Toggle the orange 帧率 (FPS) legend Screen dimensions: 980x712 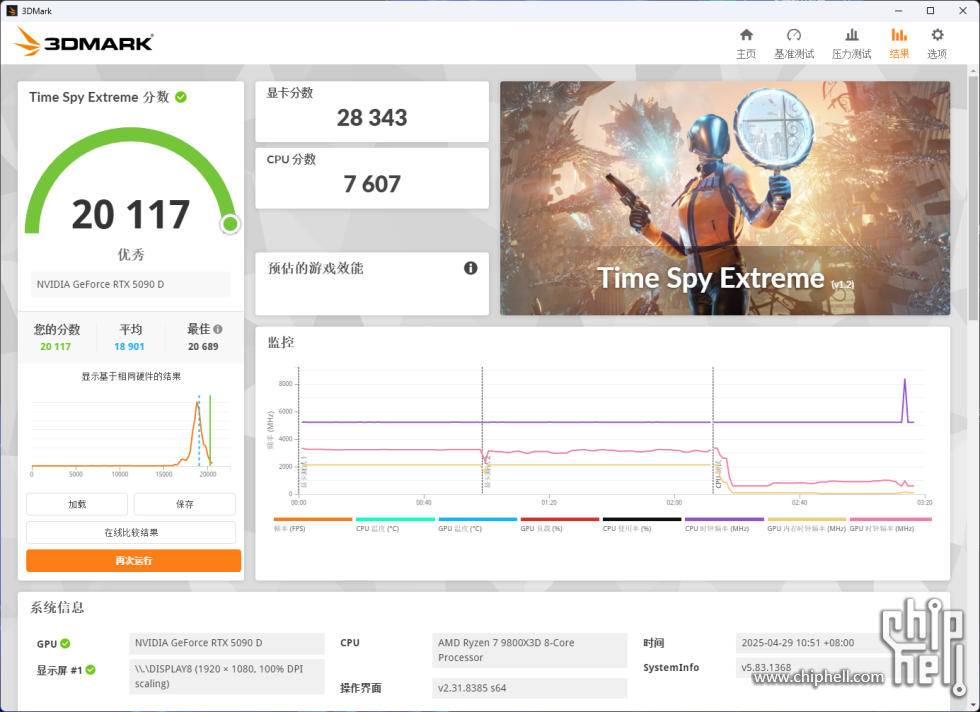pos(312,524)
